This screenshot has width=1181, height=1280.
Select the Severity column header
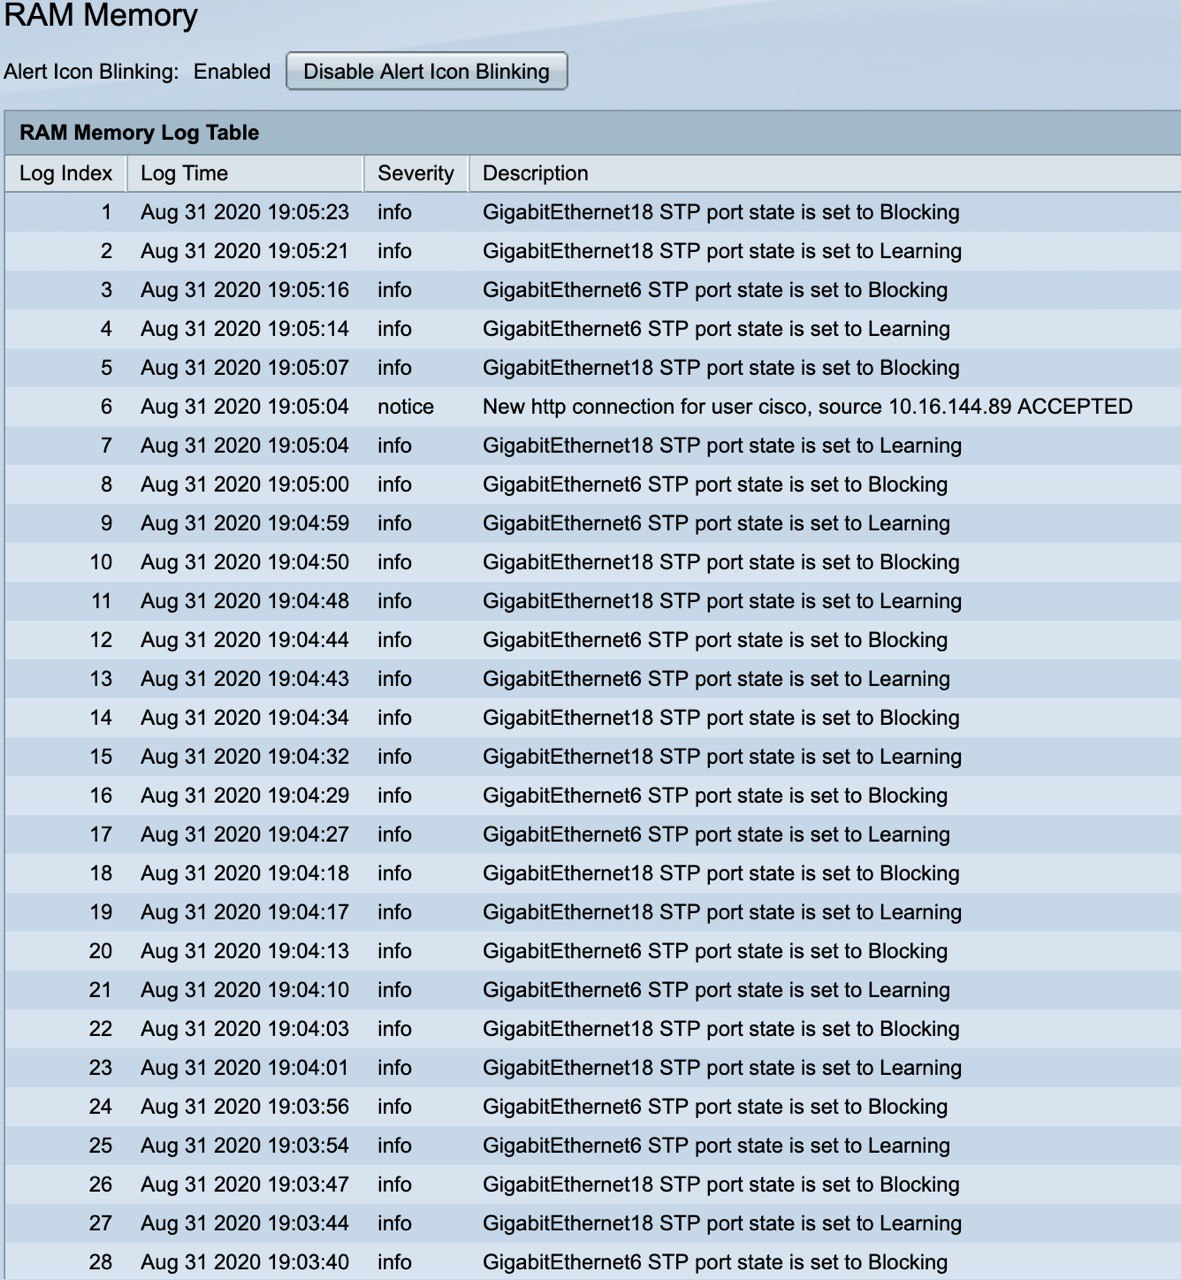416,173
